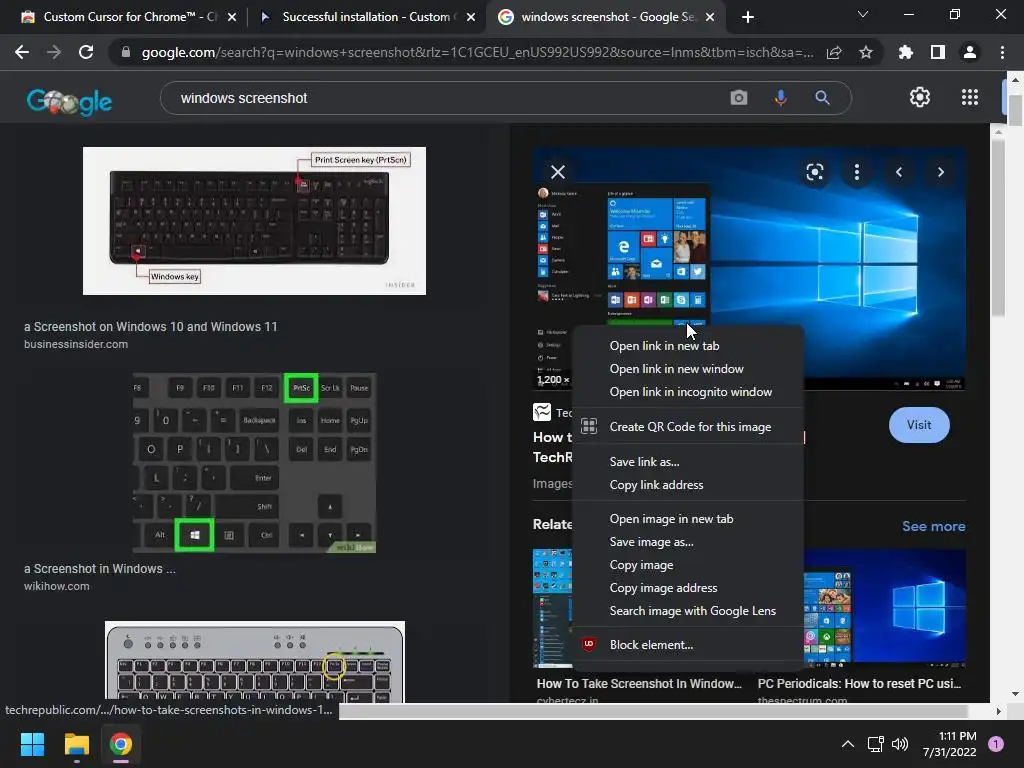Open the Chrome profile avatar
This screenshot has width=1024, height=768.
(970, 52)
